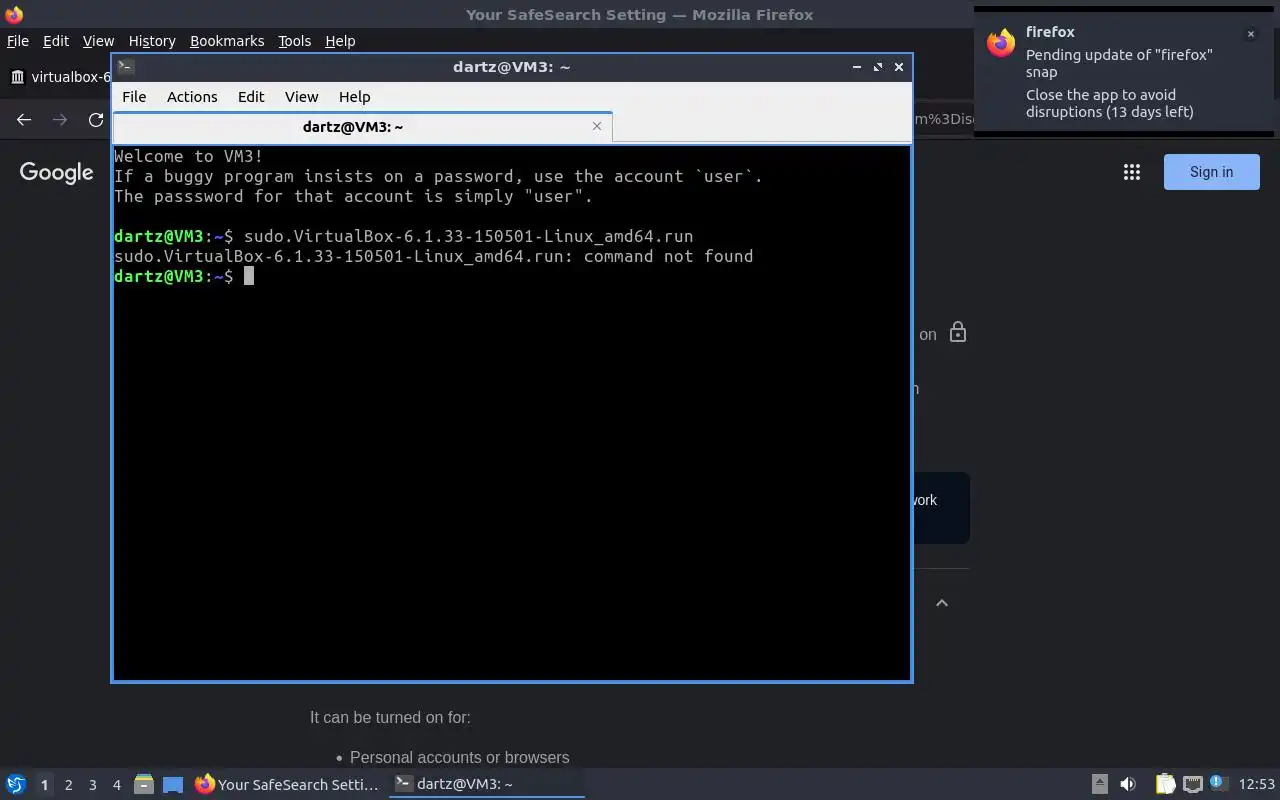Open Firefox Edit menu
The height and width of the screenshot is (800, 1280).
(56, 41)
